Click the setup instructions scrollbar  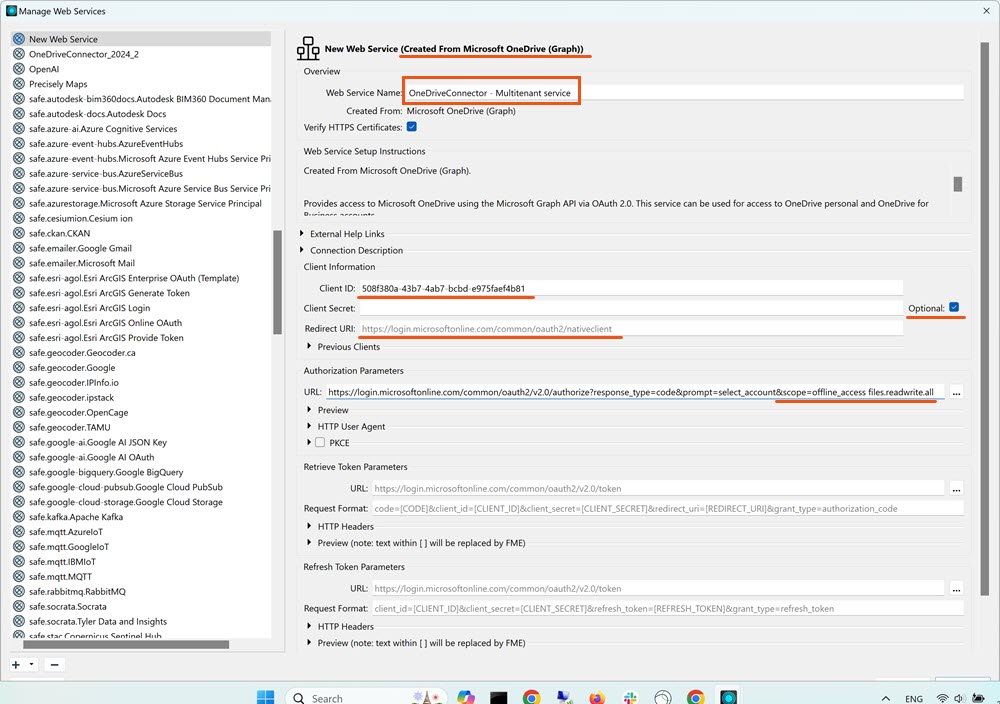pos(957,184)
